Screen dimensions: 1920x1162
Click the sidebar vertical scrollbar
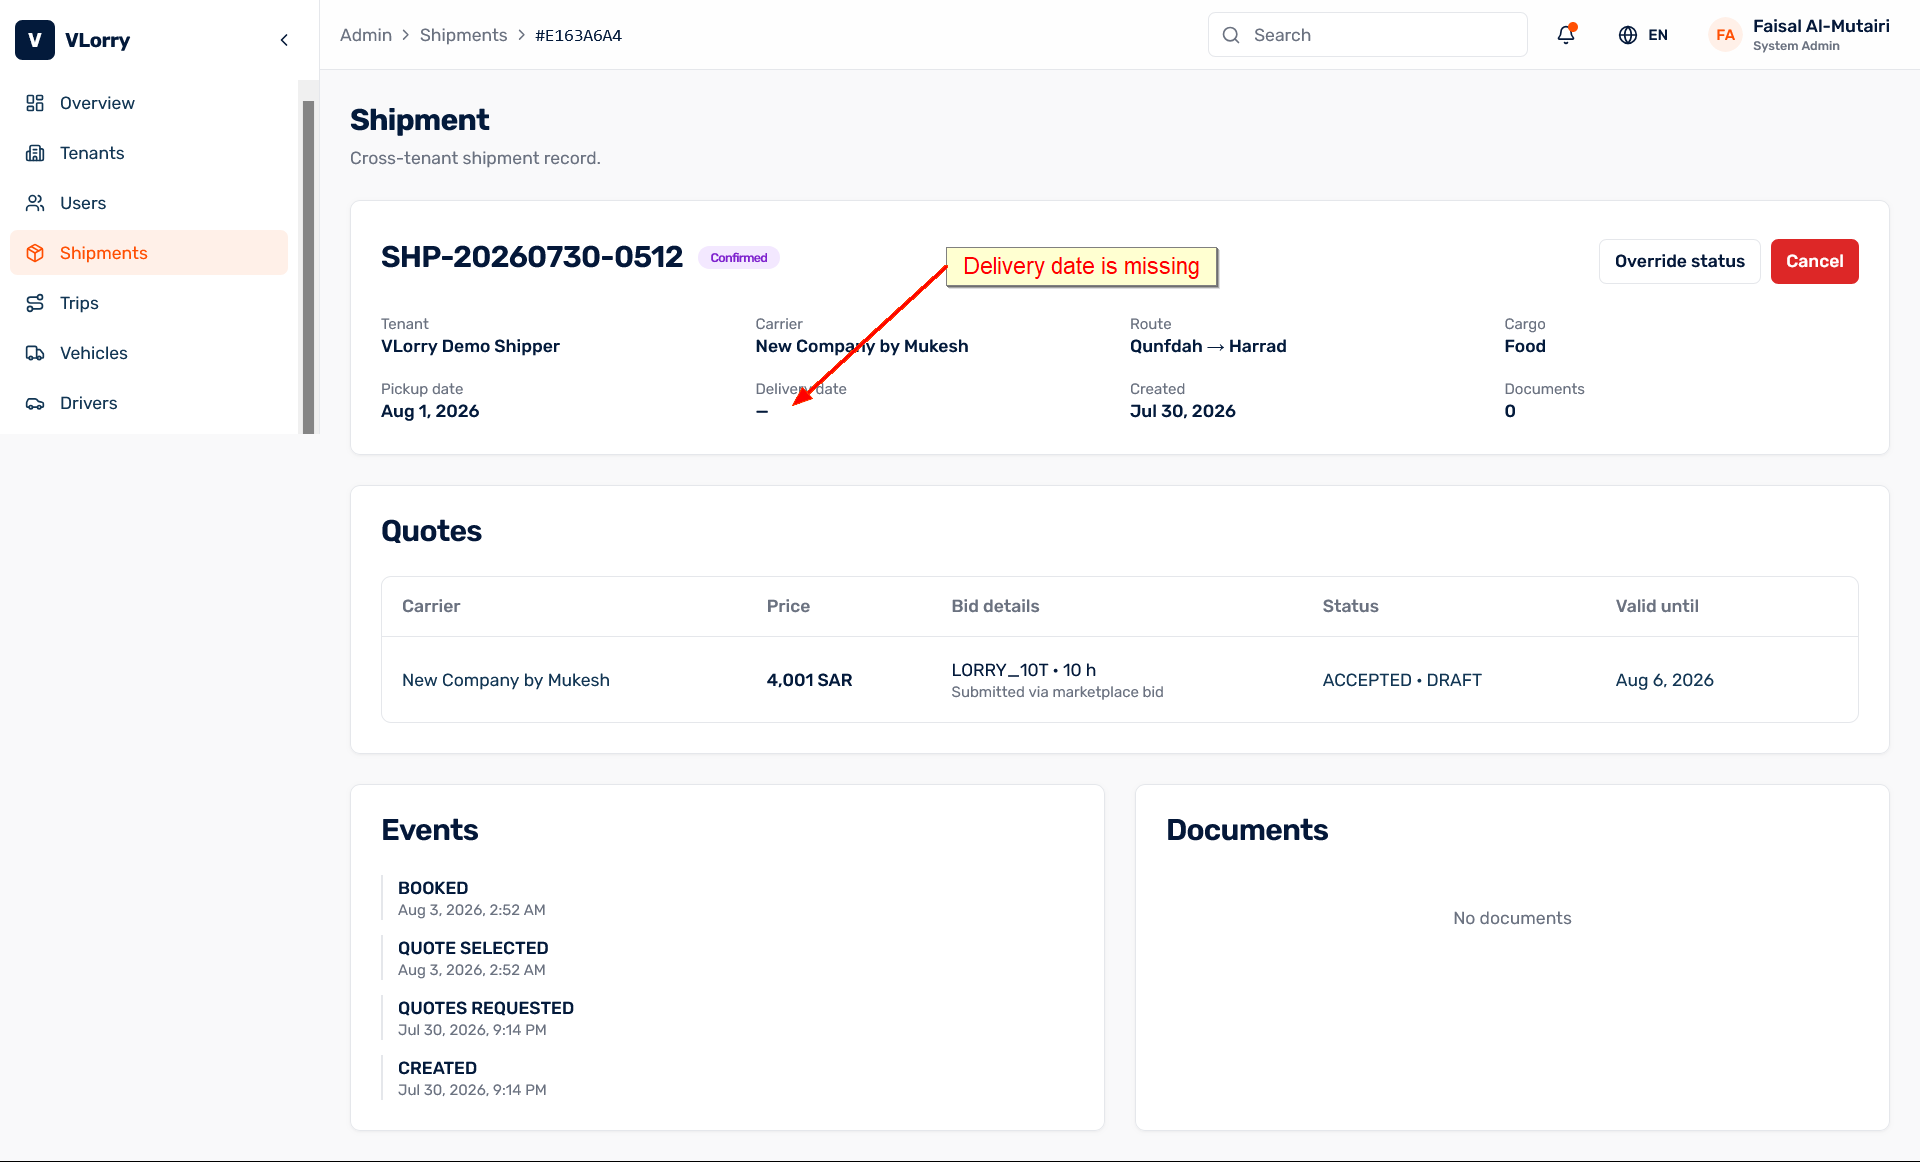[309, 267]
